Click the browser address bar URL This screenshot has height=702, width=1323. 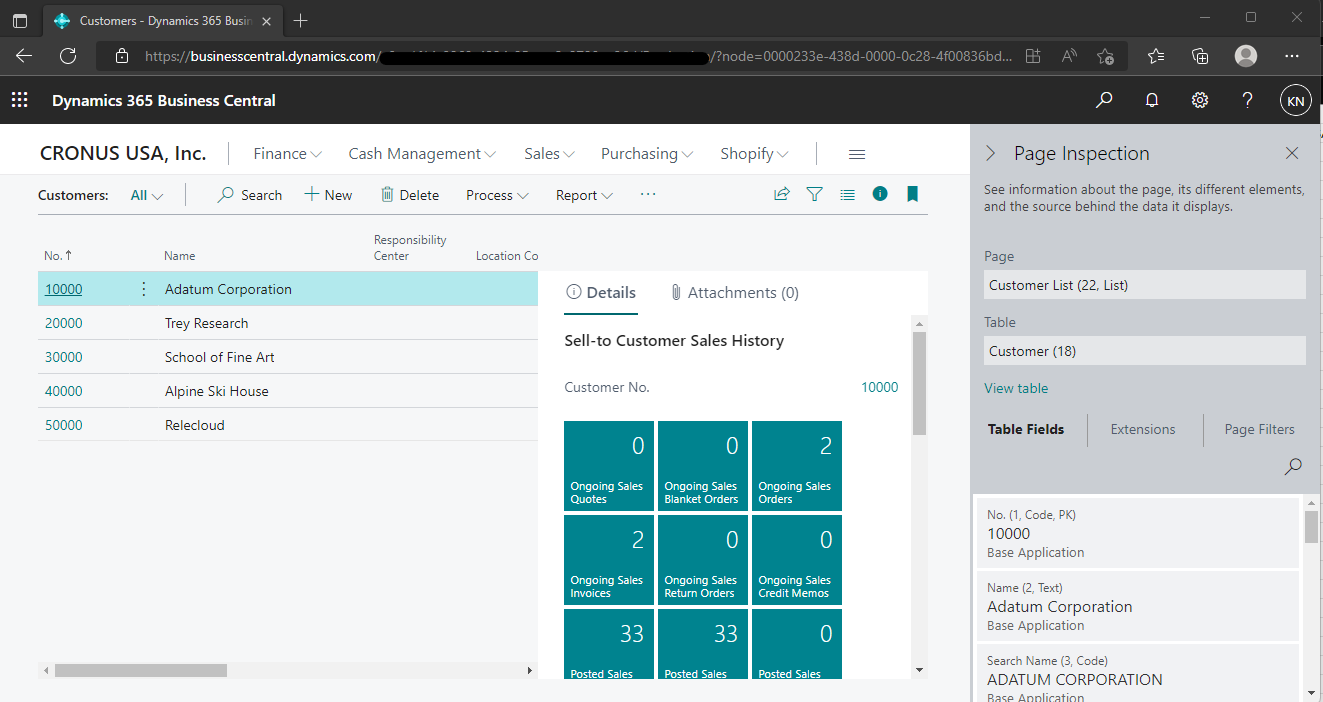(x=578, y=56)
